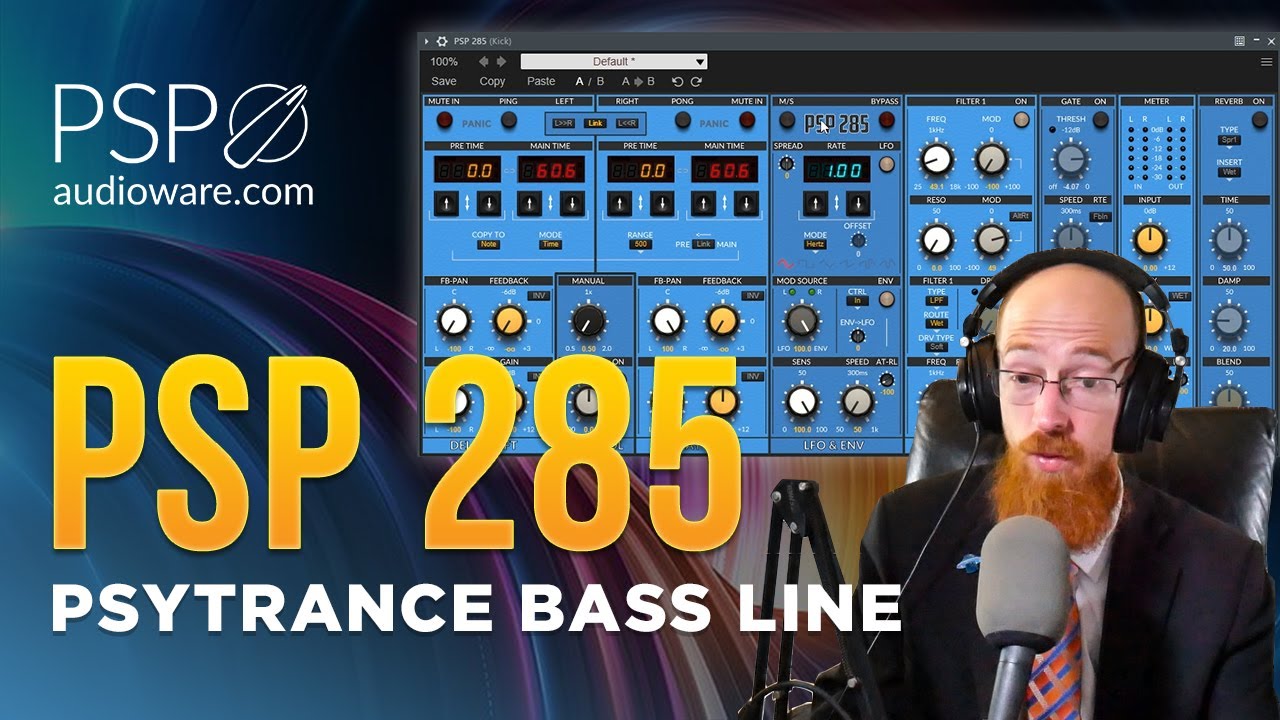1280x720 pixels.
Task: Open the filter ROUTE Wet dropdown
Action: tap(937, 324)
